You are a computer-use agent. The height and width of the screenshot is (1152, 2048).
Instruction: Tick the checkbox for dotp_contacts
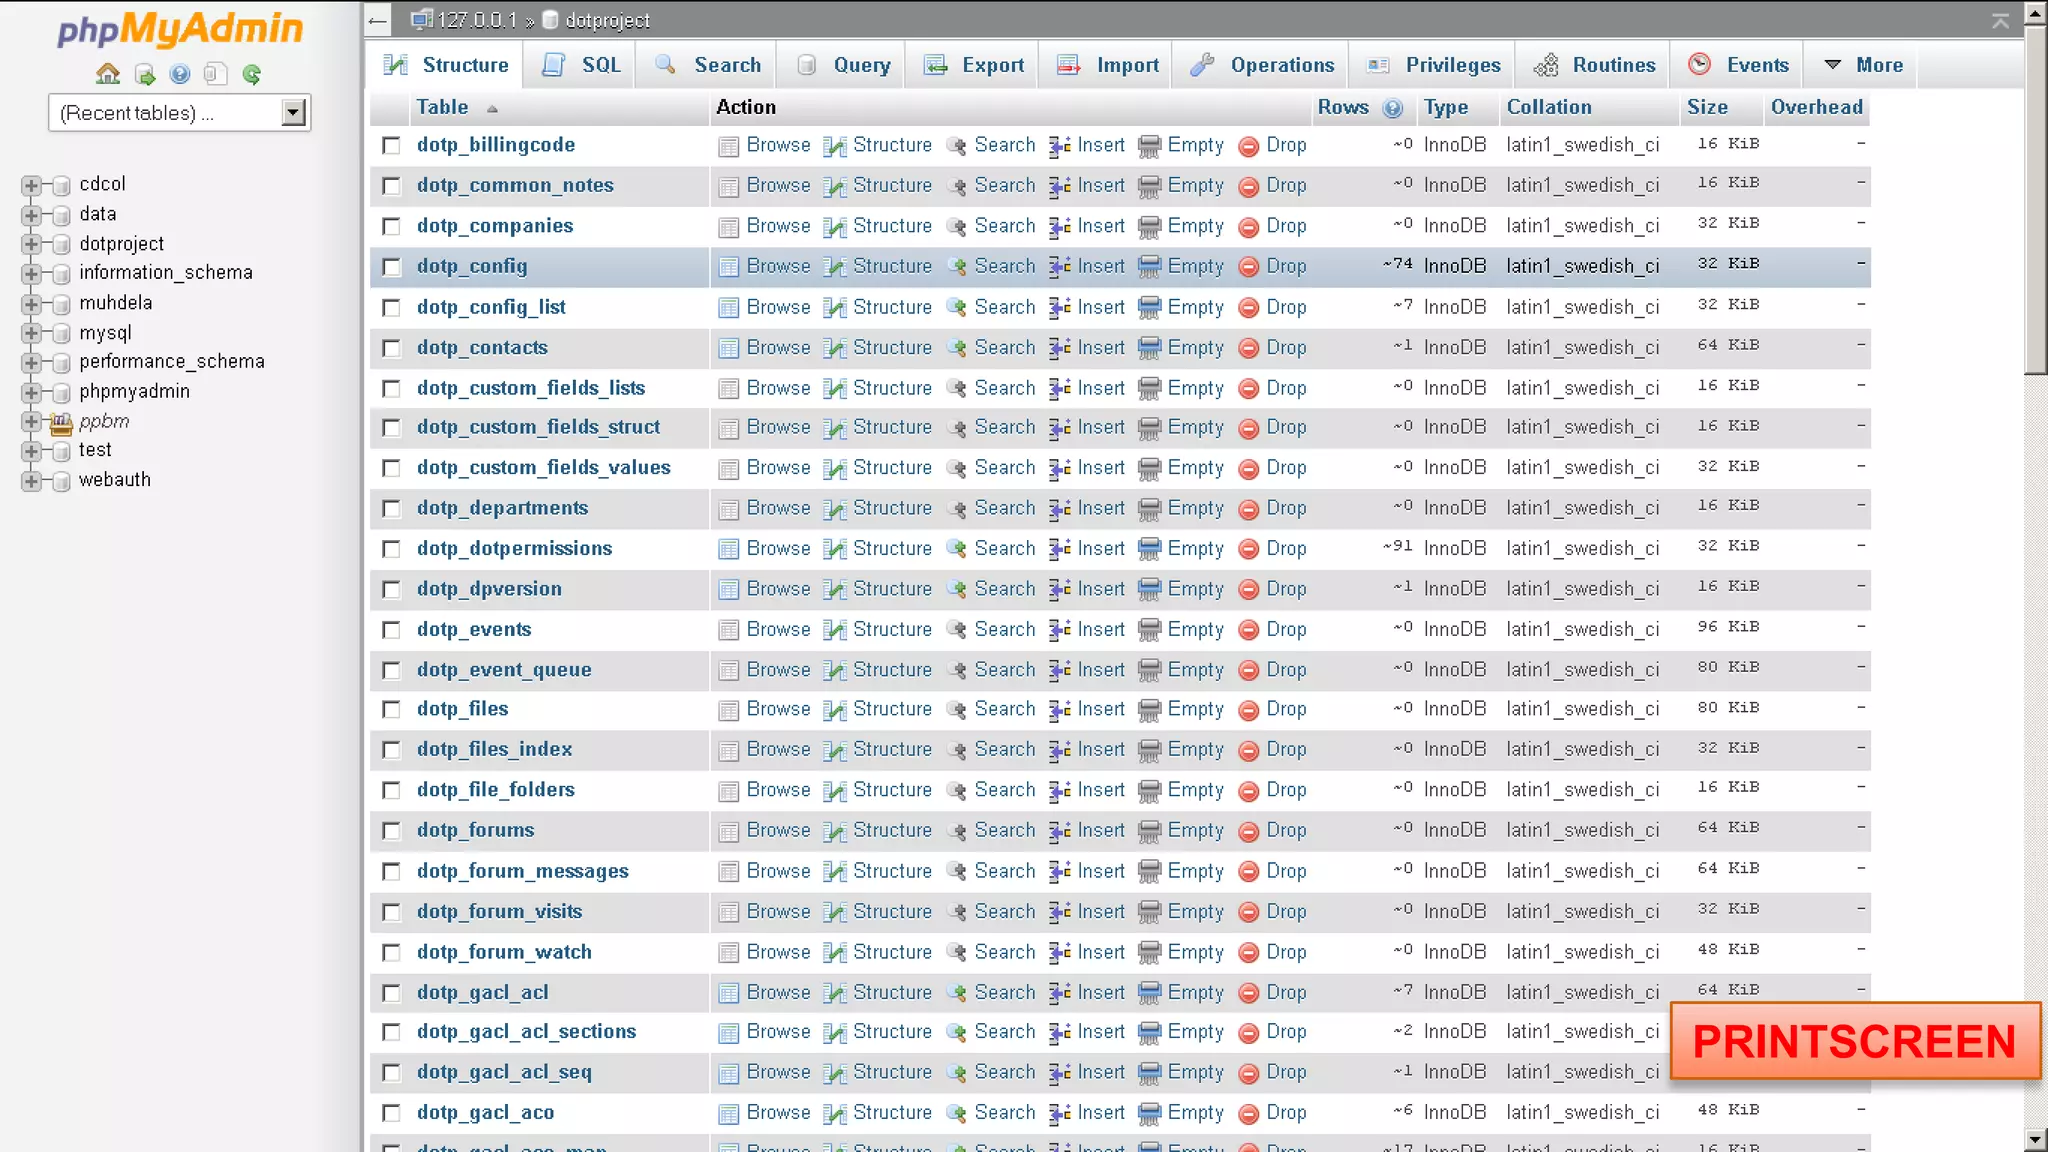point(391,348)
